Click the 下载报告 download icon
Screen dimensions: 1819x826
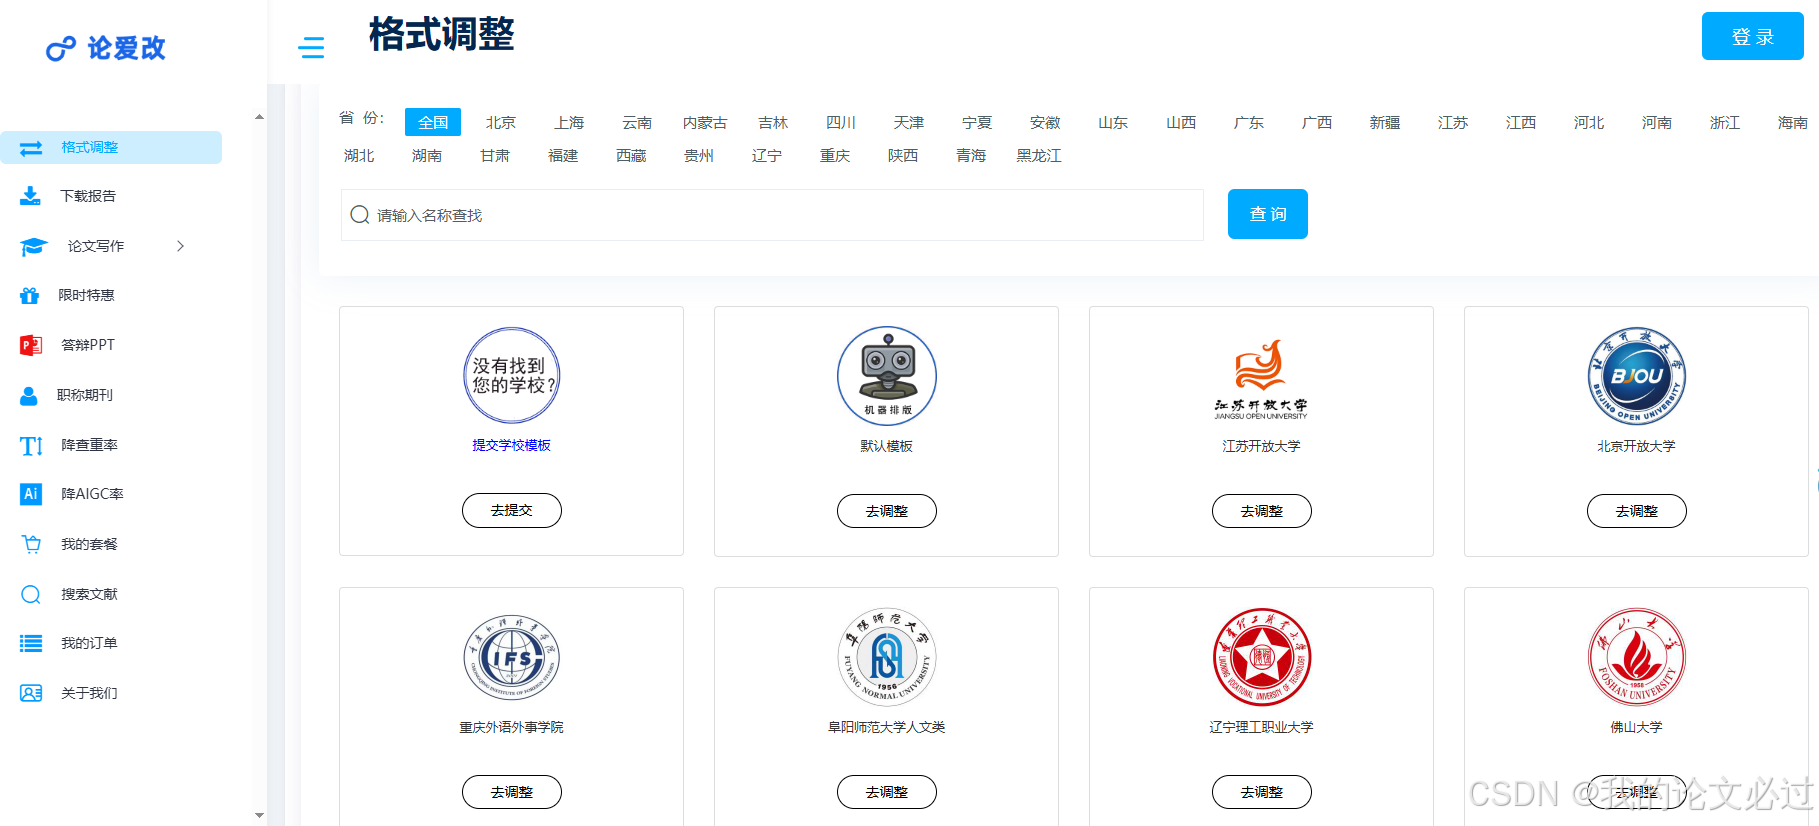(31, 196)
